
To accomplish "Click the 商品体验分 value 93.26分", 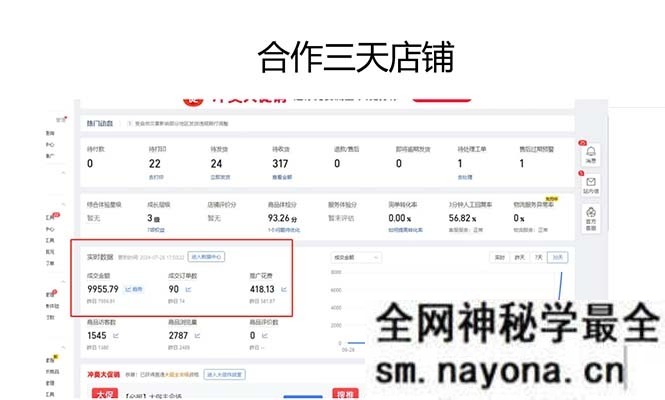I will pos(282,218).
